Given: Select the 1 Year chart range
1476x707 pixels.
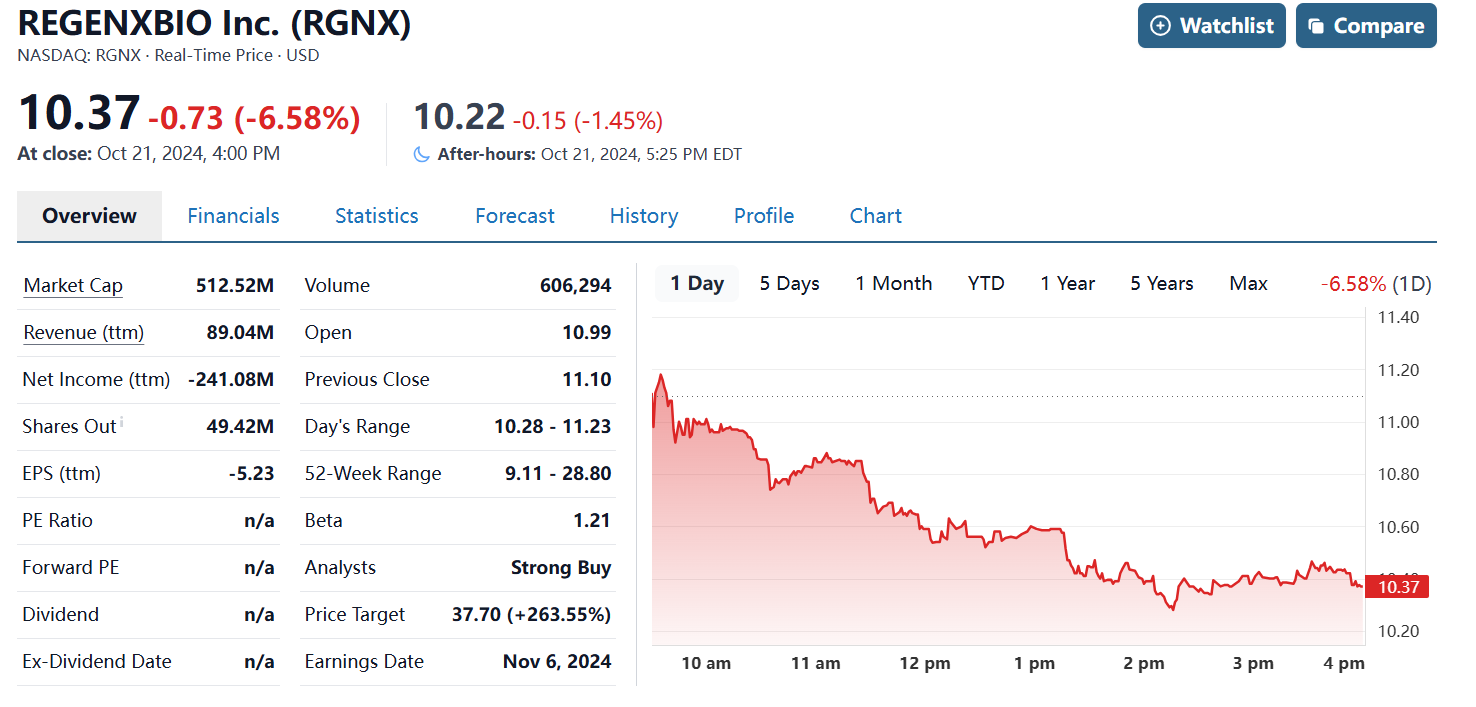Looking at the screenshot, I should (x=1067, y=284).
